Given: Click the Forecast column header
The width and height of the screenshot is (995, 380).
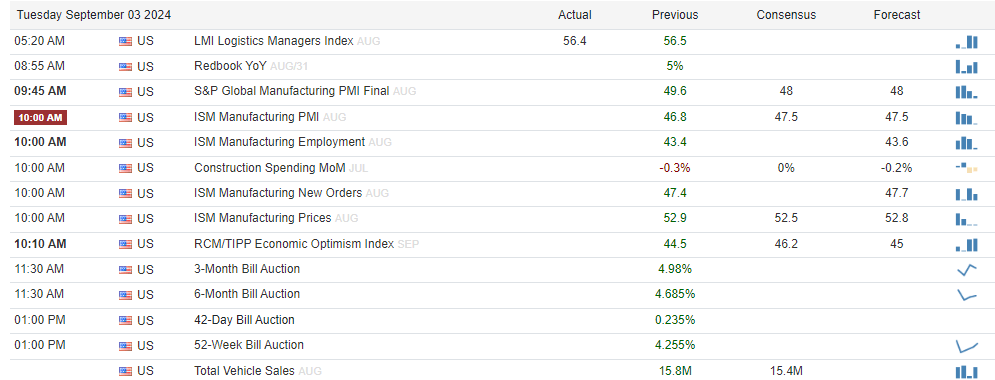Looking at the screenshot, I should pos(897,15).
